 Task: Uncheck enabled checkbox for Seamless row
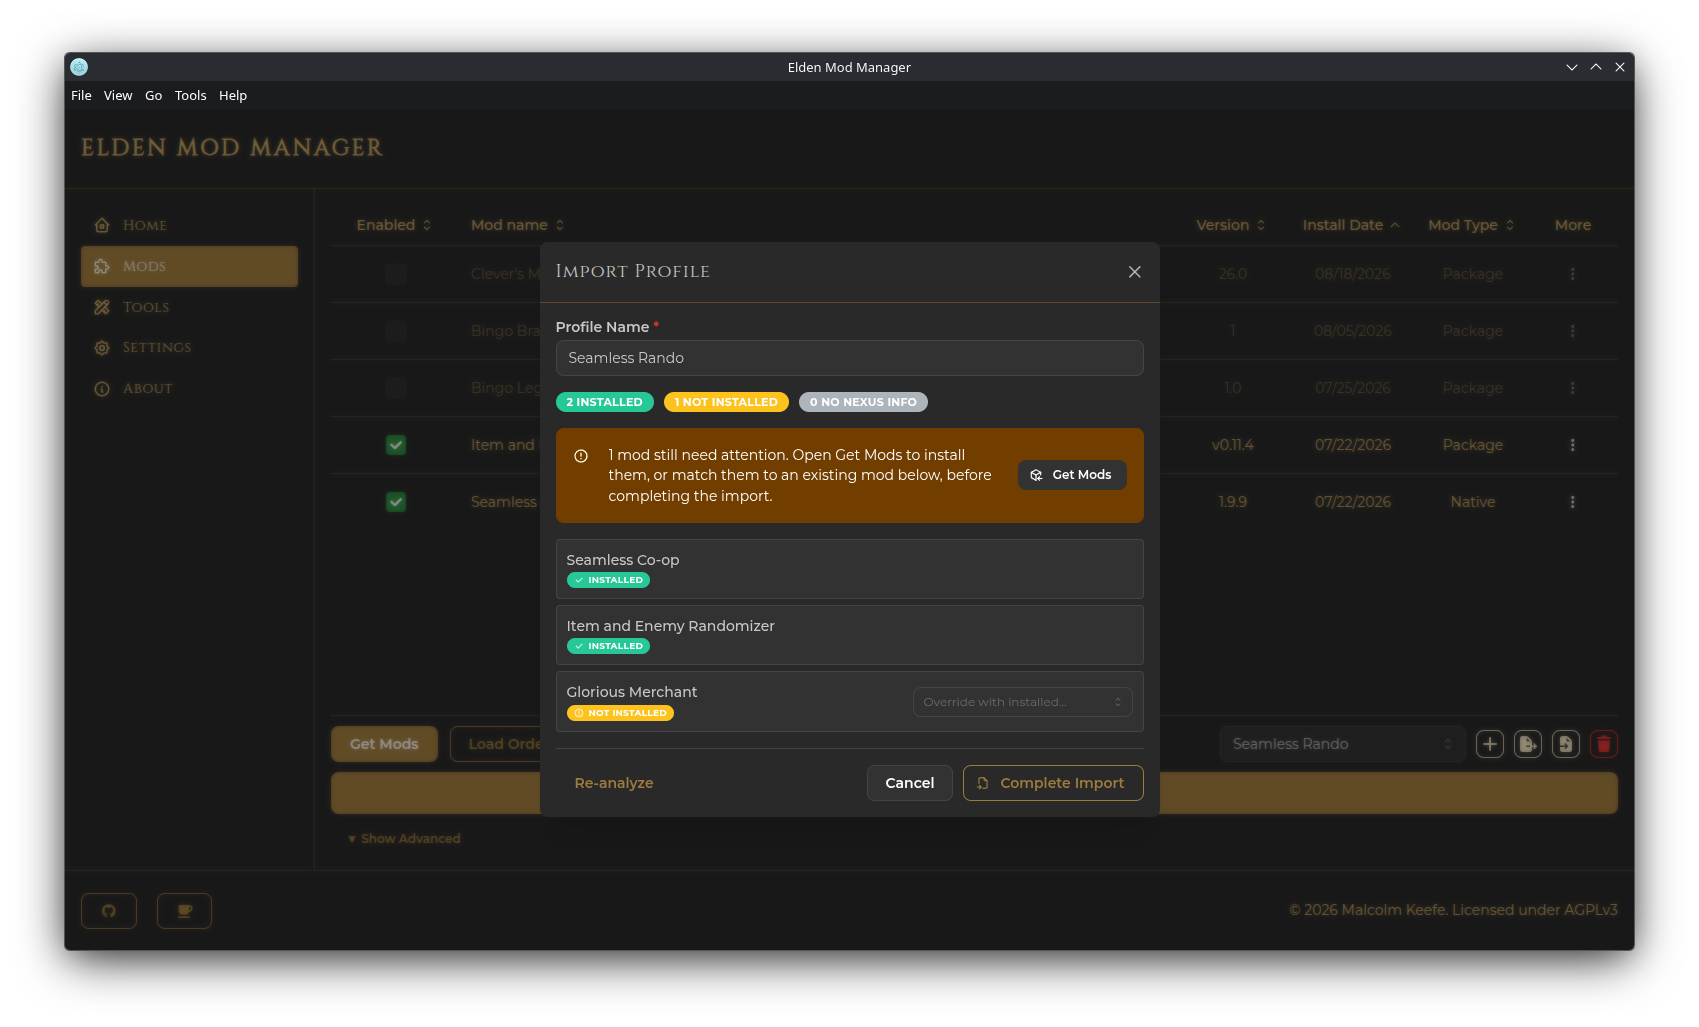coord(396,502)
